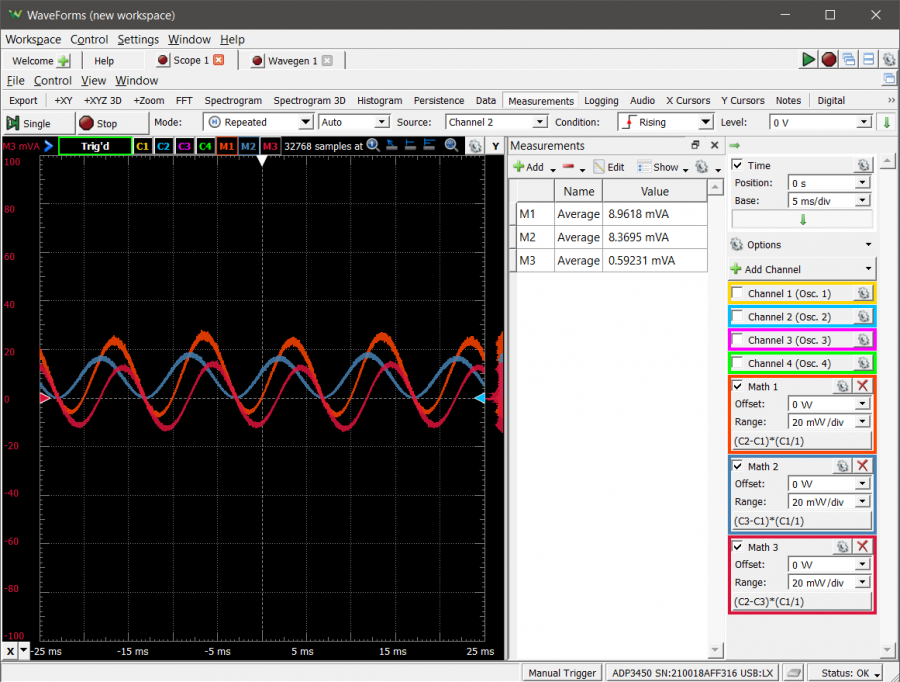Click the green Run all instruments arrow
The width and height of the screenshot is (900, 682).
(x=808, y=59)
